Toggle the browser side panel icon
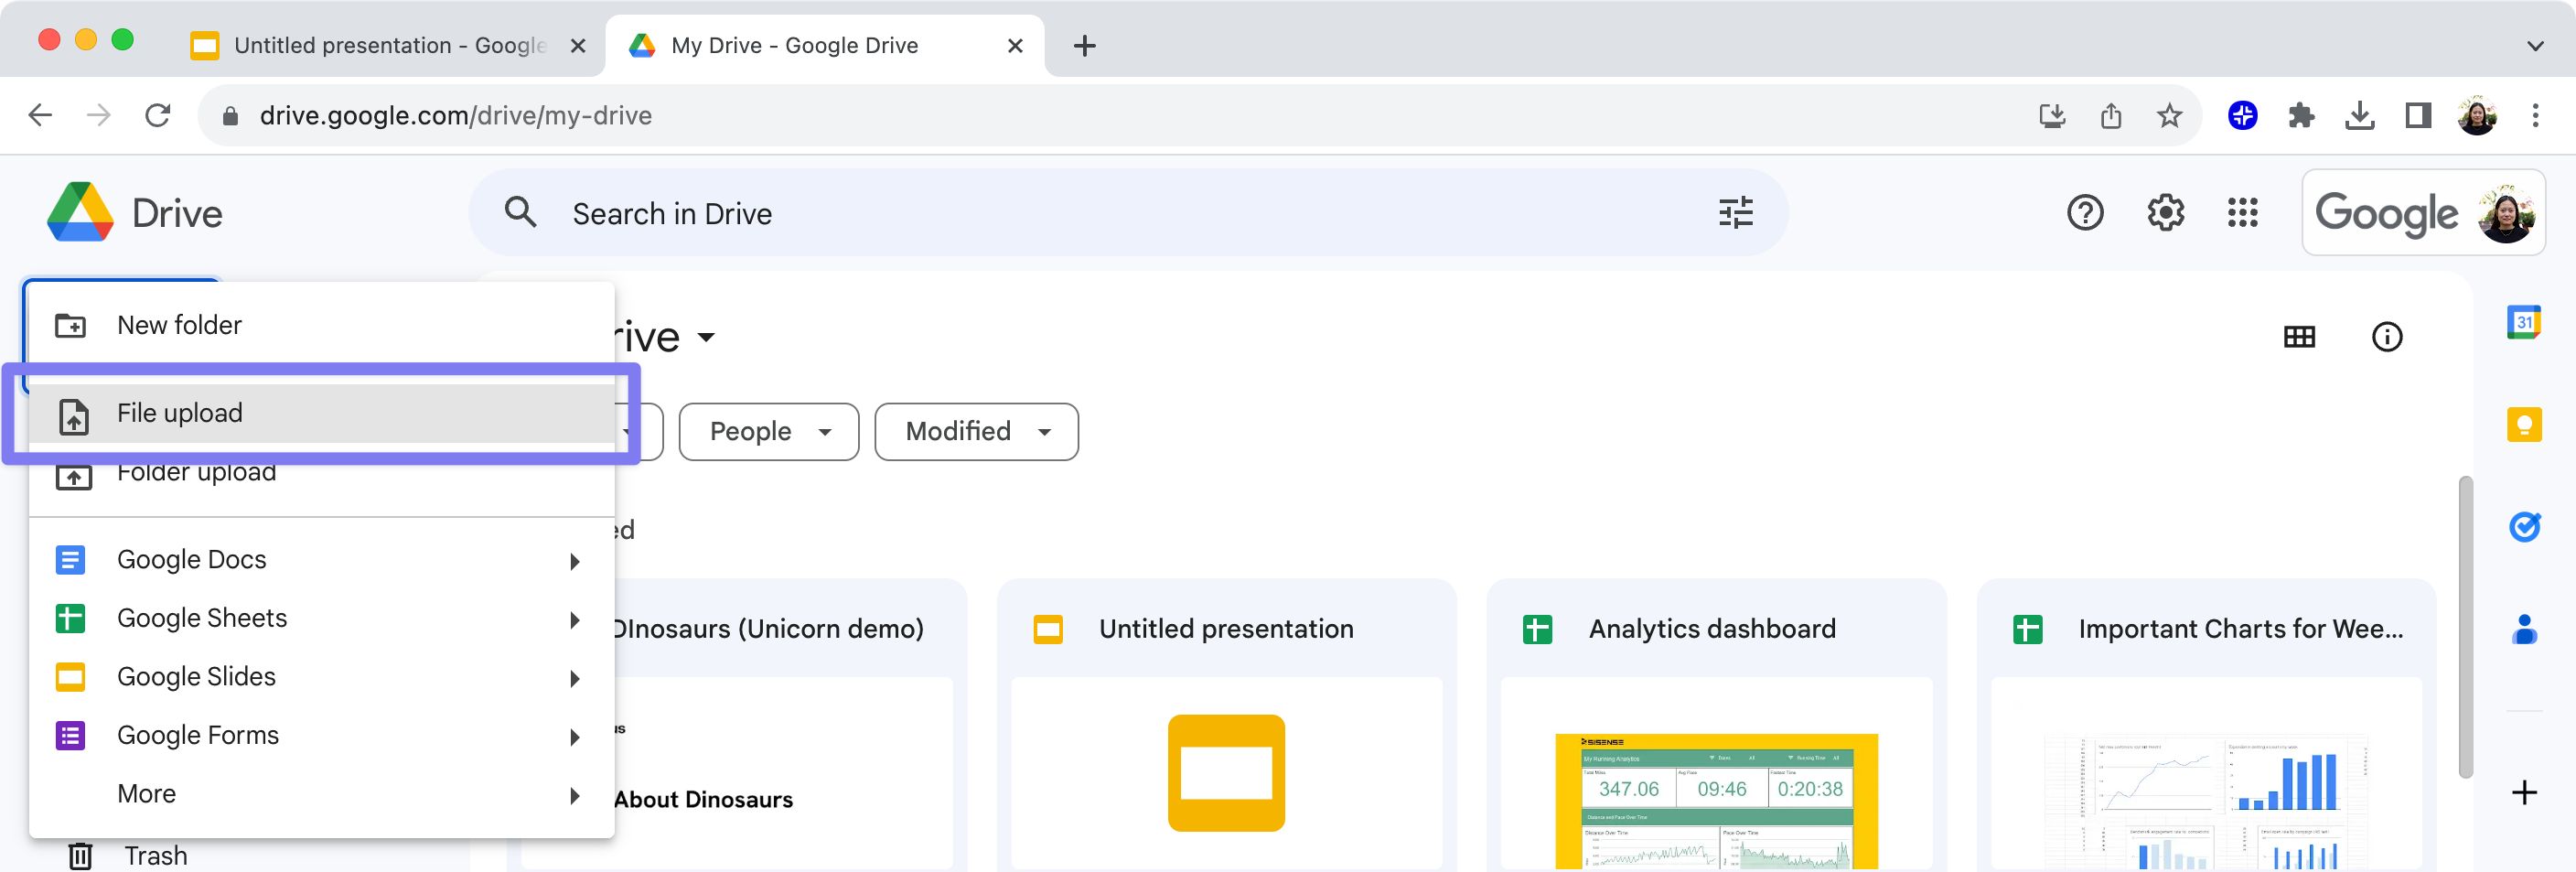Screen dimensions: 2576x872 pos(2418,115)
